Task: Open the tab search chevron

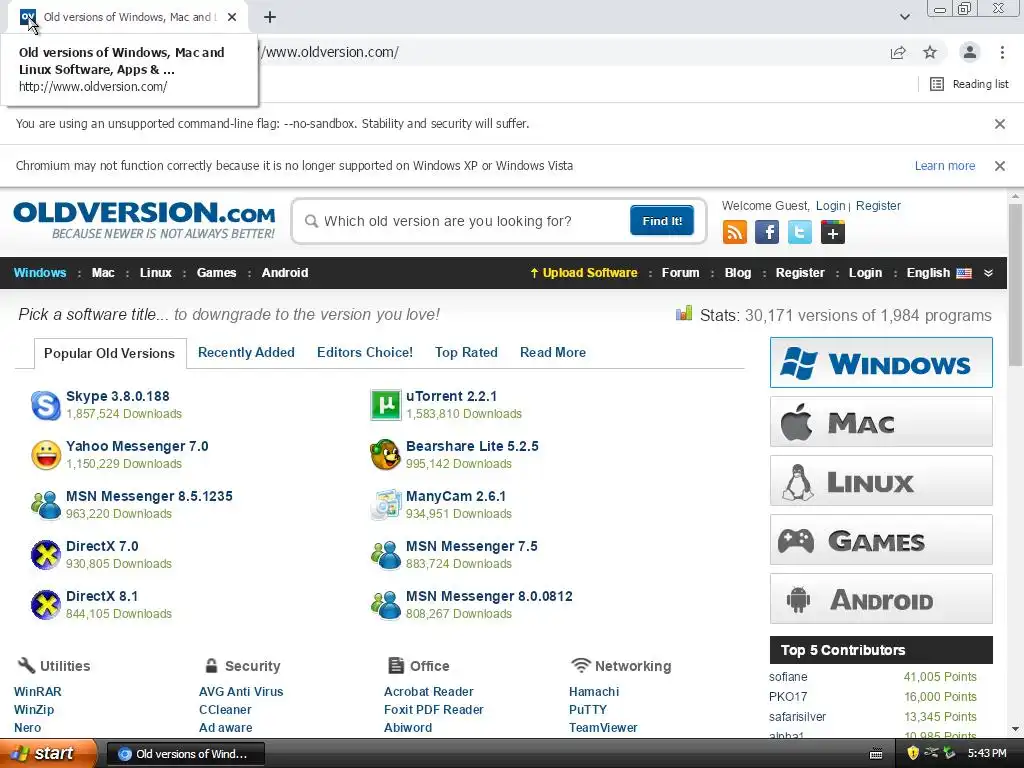Action: coord(904,17)
